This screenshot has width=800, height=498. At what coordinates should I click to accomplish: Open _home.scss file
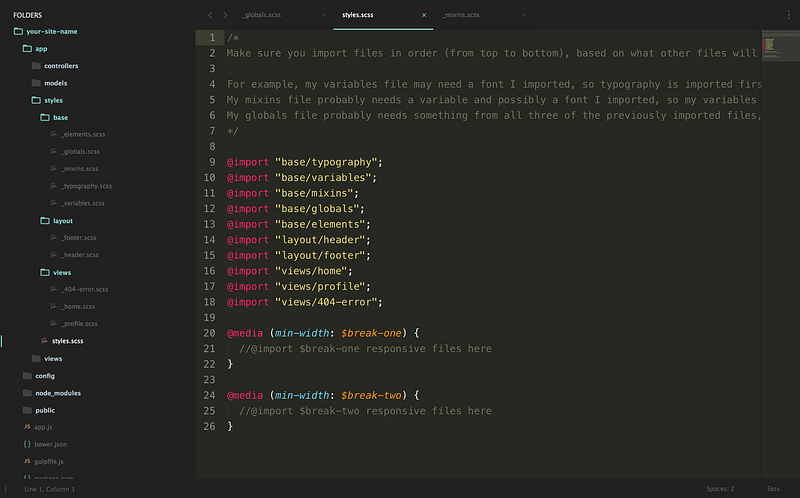tap(78, 307)
